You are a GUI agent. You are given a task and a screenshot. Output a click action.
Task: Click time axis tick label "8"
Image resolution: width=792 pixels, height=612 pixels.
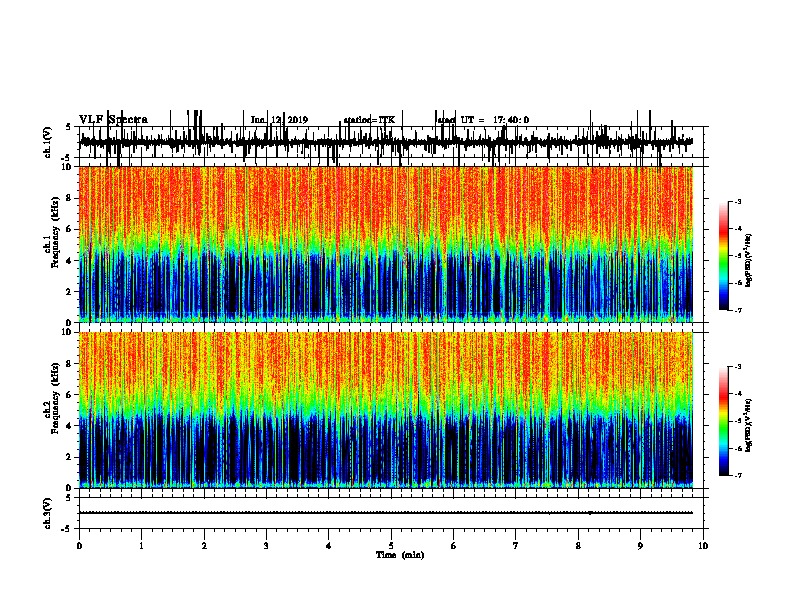[578, 546]
